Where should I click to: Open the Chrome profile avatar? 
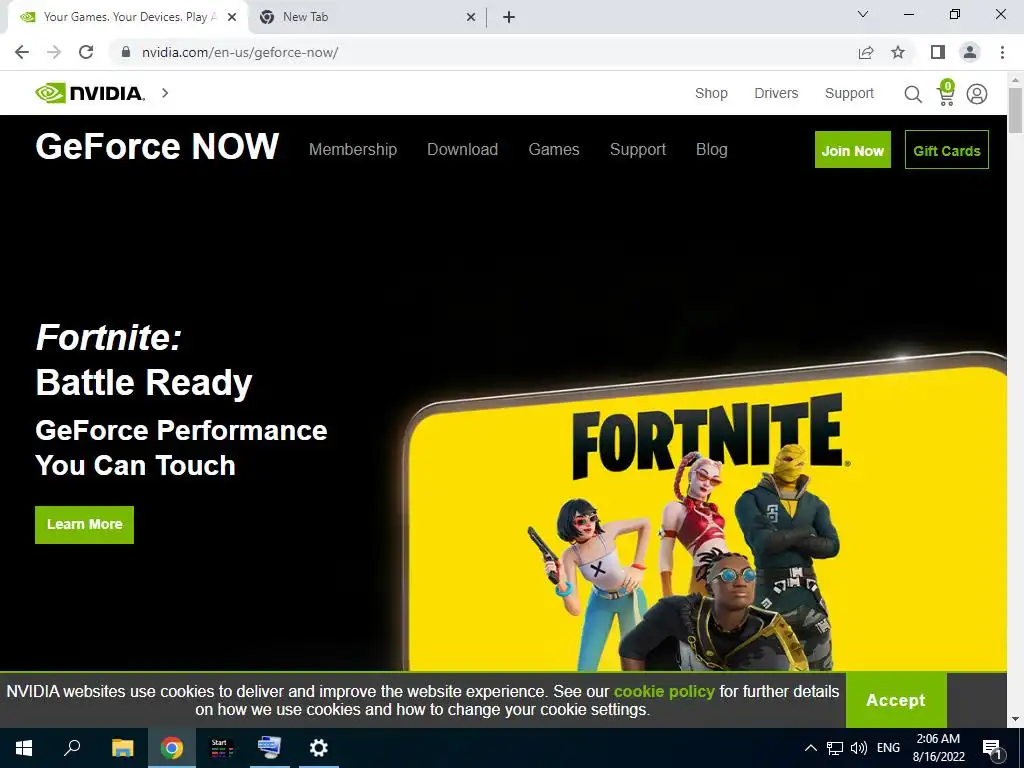970,52
